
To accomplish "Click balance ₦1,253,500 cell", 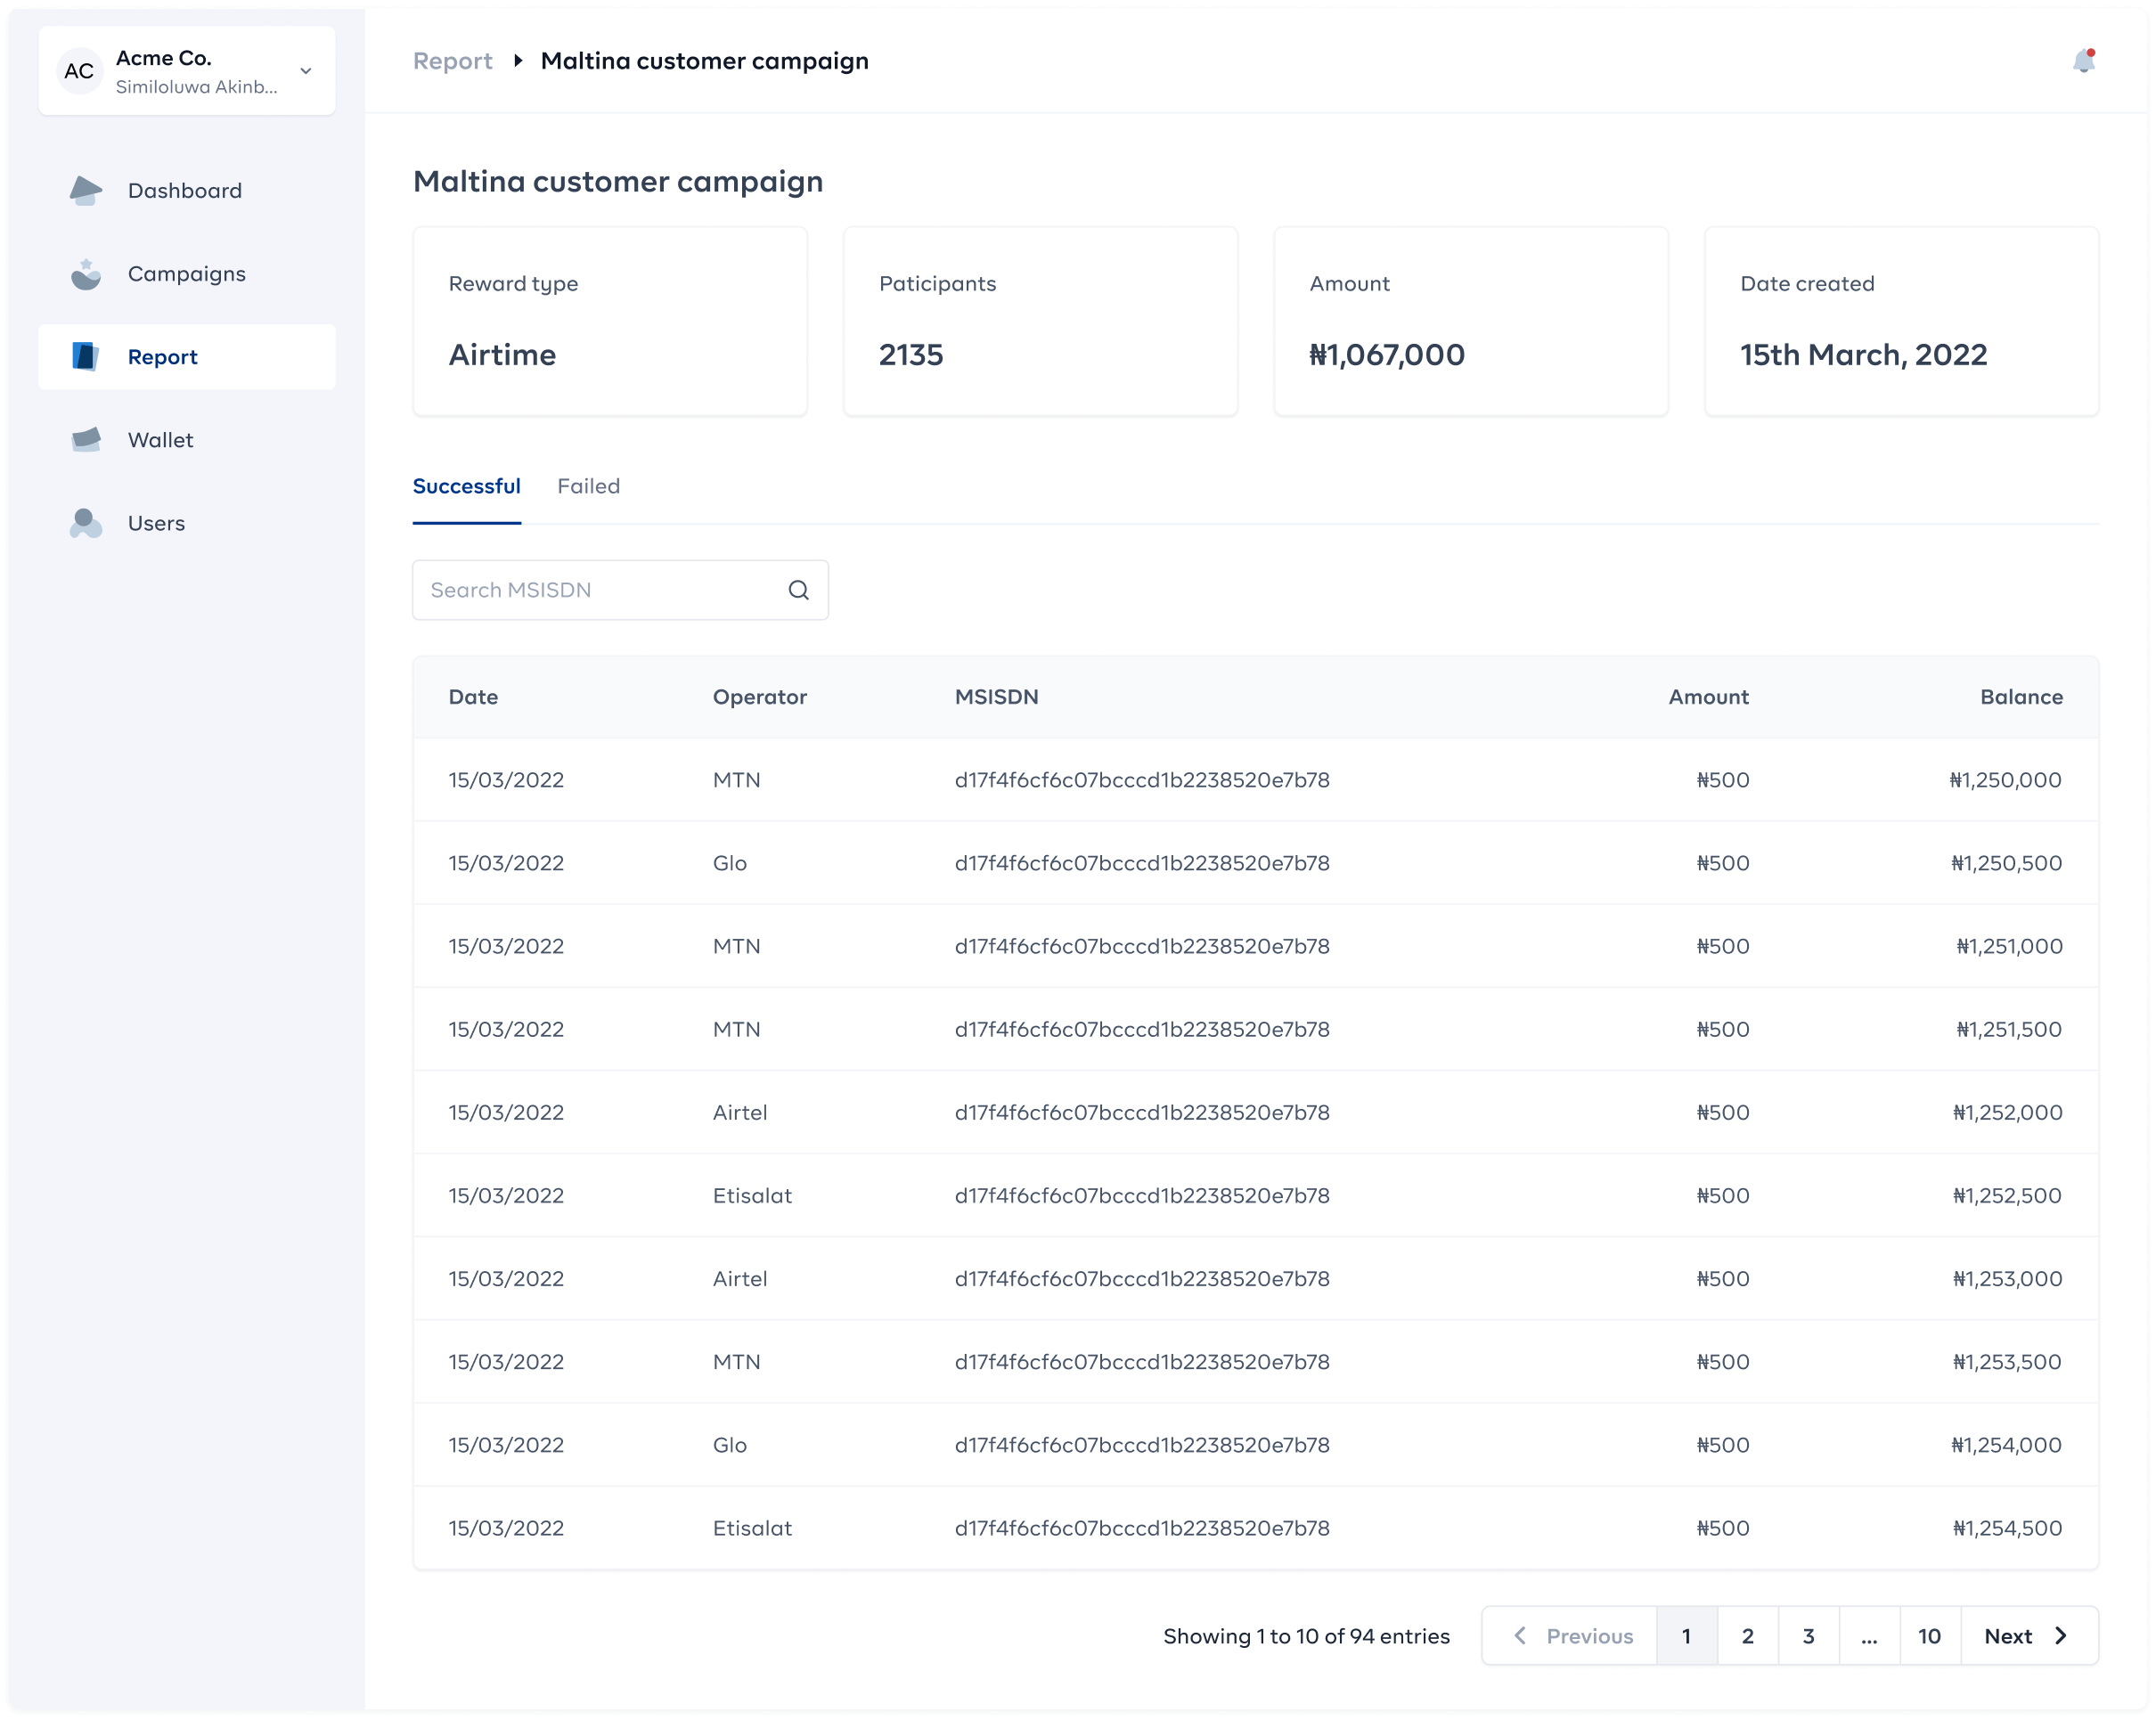I will click(2007, 1361).
